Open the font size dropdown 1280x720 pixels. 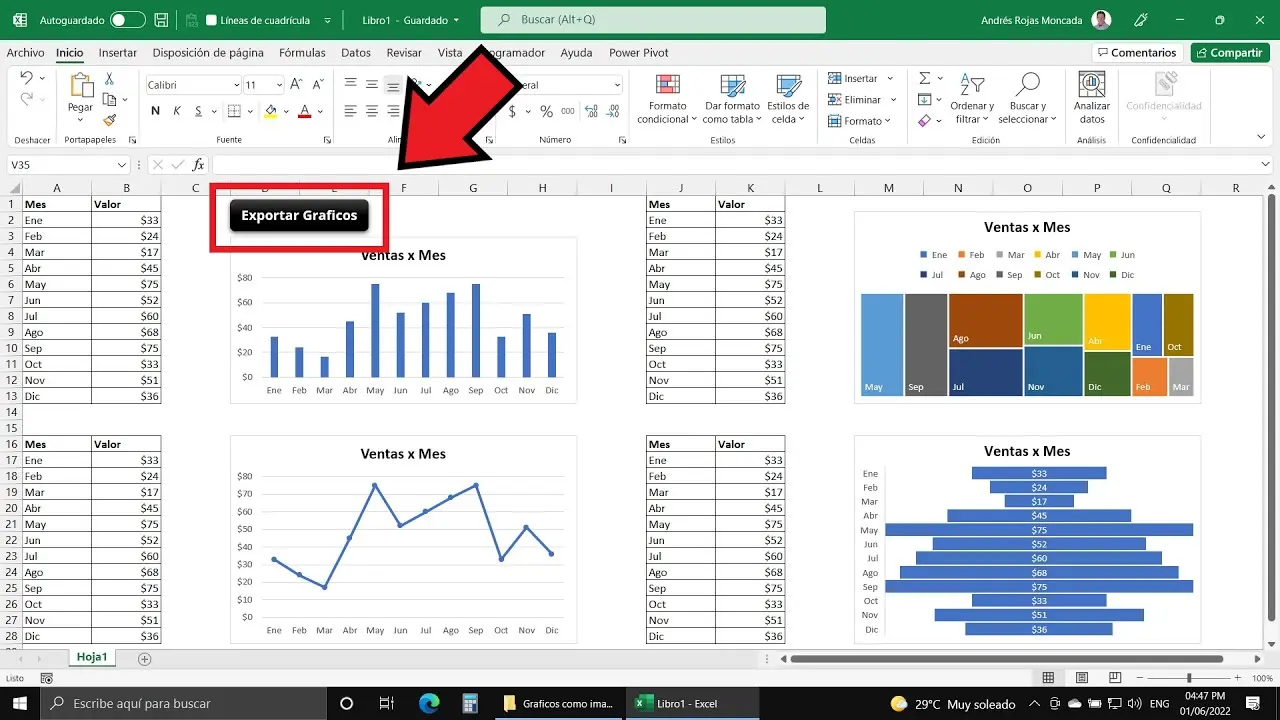pyautogui.click(x=279, y=86)
